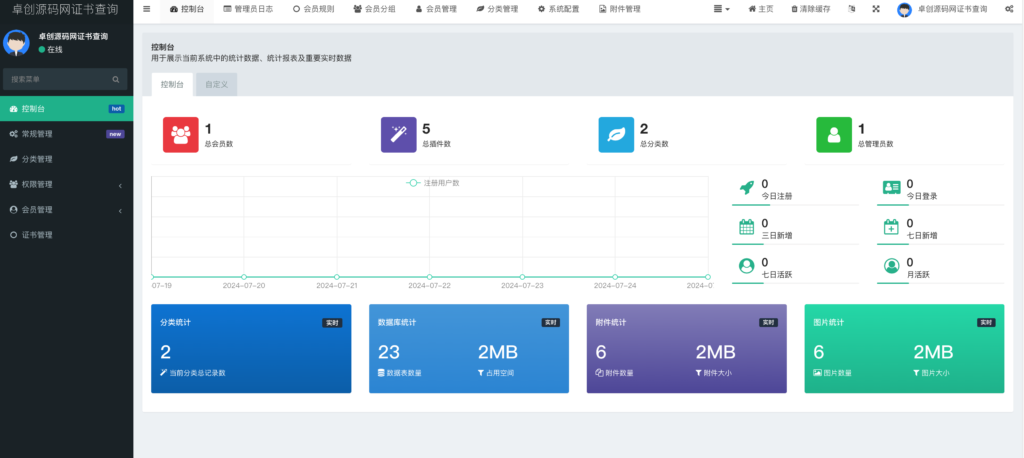Click the calendar-plus icon for 七日新增

point(891,227)
